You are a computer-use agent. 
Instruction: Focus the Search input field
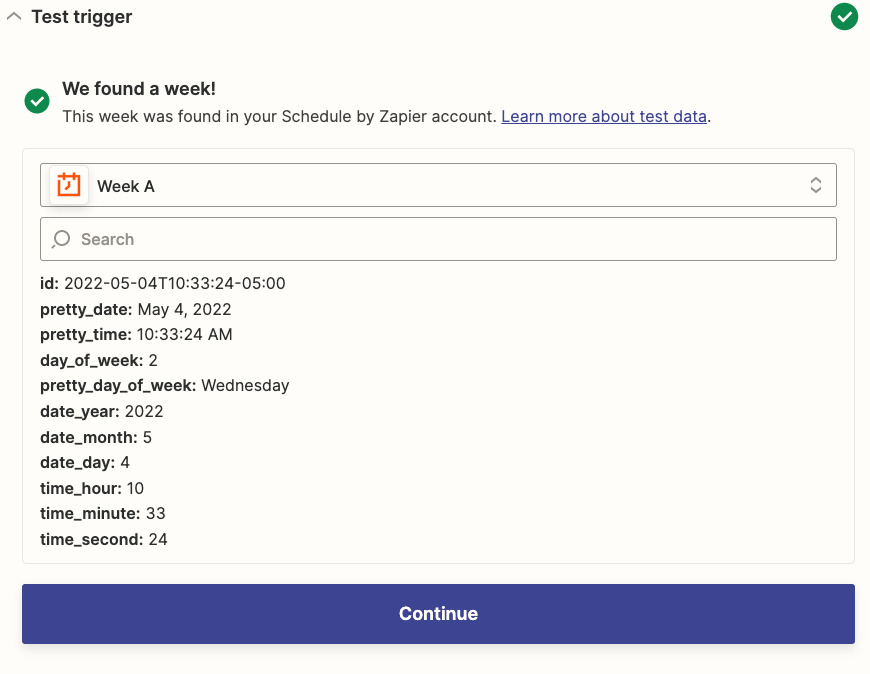[x=438, y=239]
